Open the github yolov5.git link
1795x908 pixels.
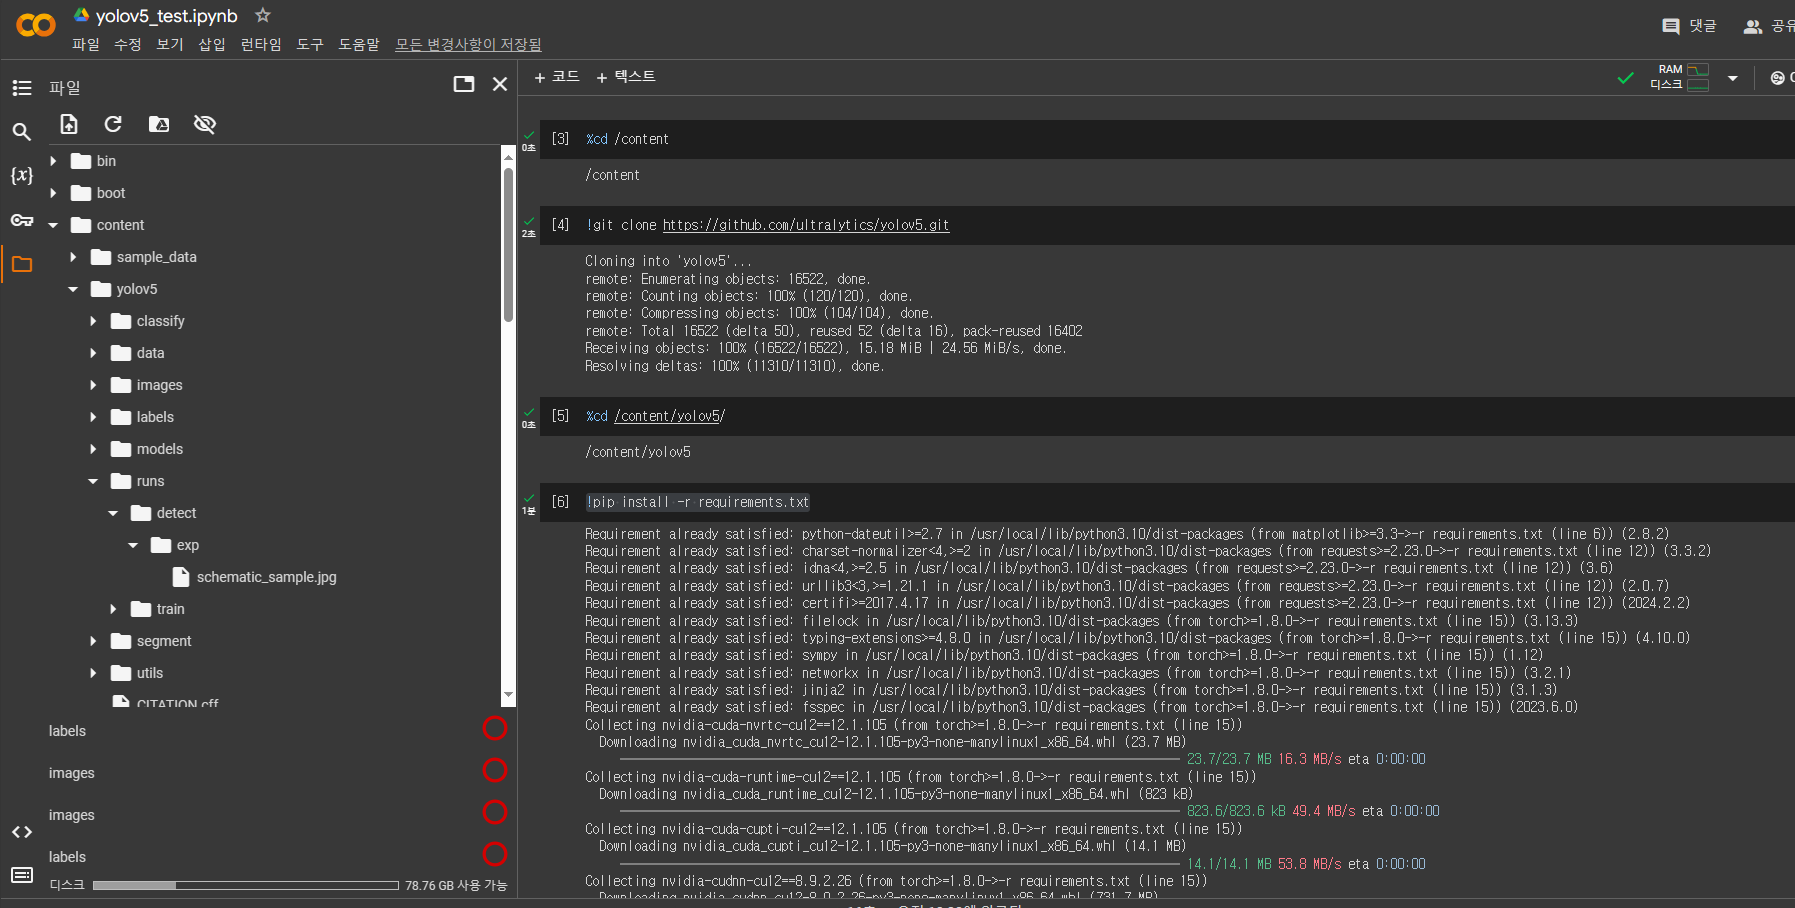coord(806,225)
